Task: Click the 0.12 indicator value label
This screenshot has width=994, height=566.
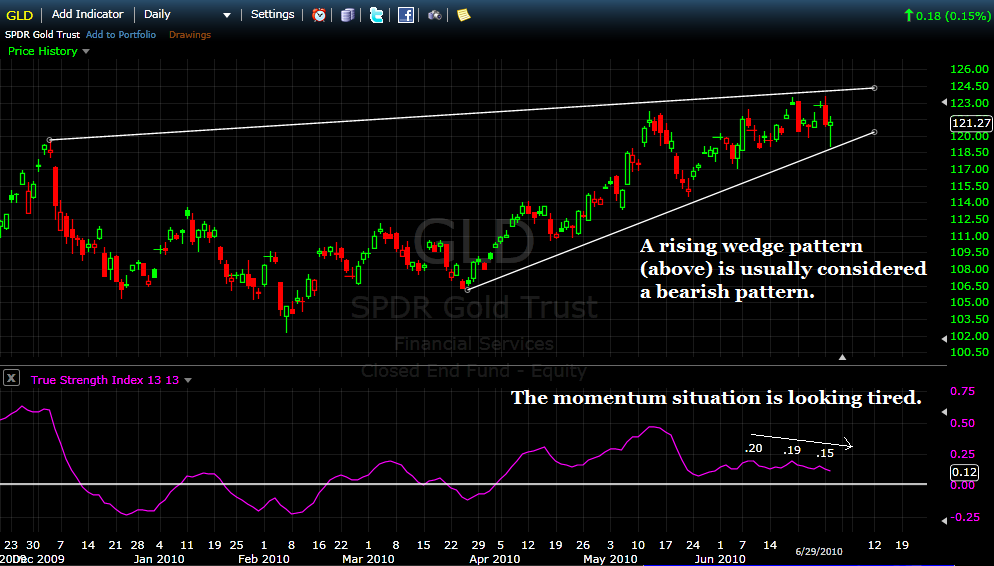Action: coord(964,472)
